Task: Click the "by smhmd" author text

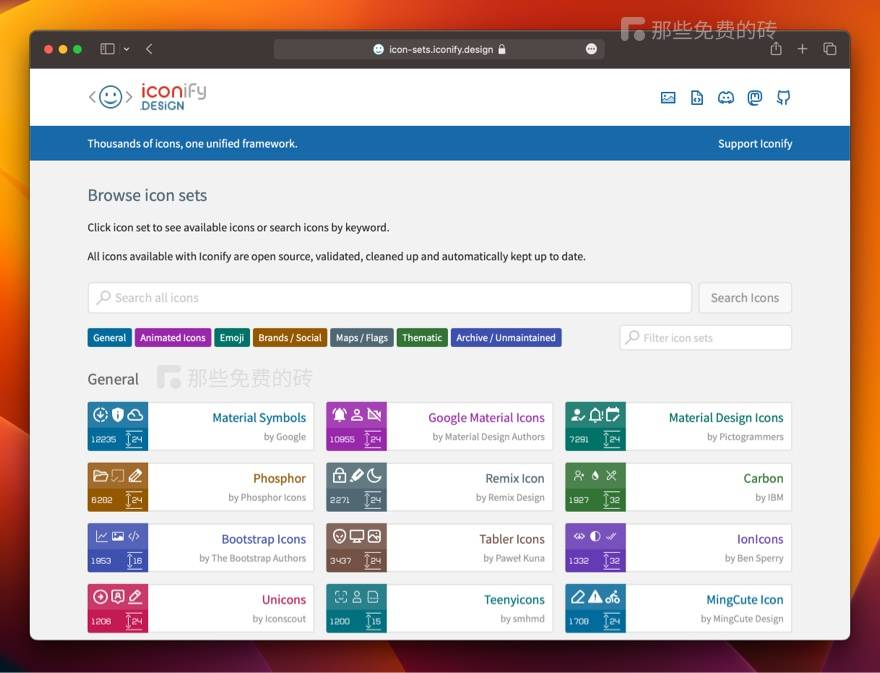Action: (x=522, y=619)
